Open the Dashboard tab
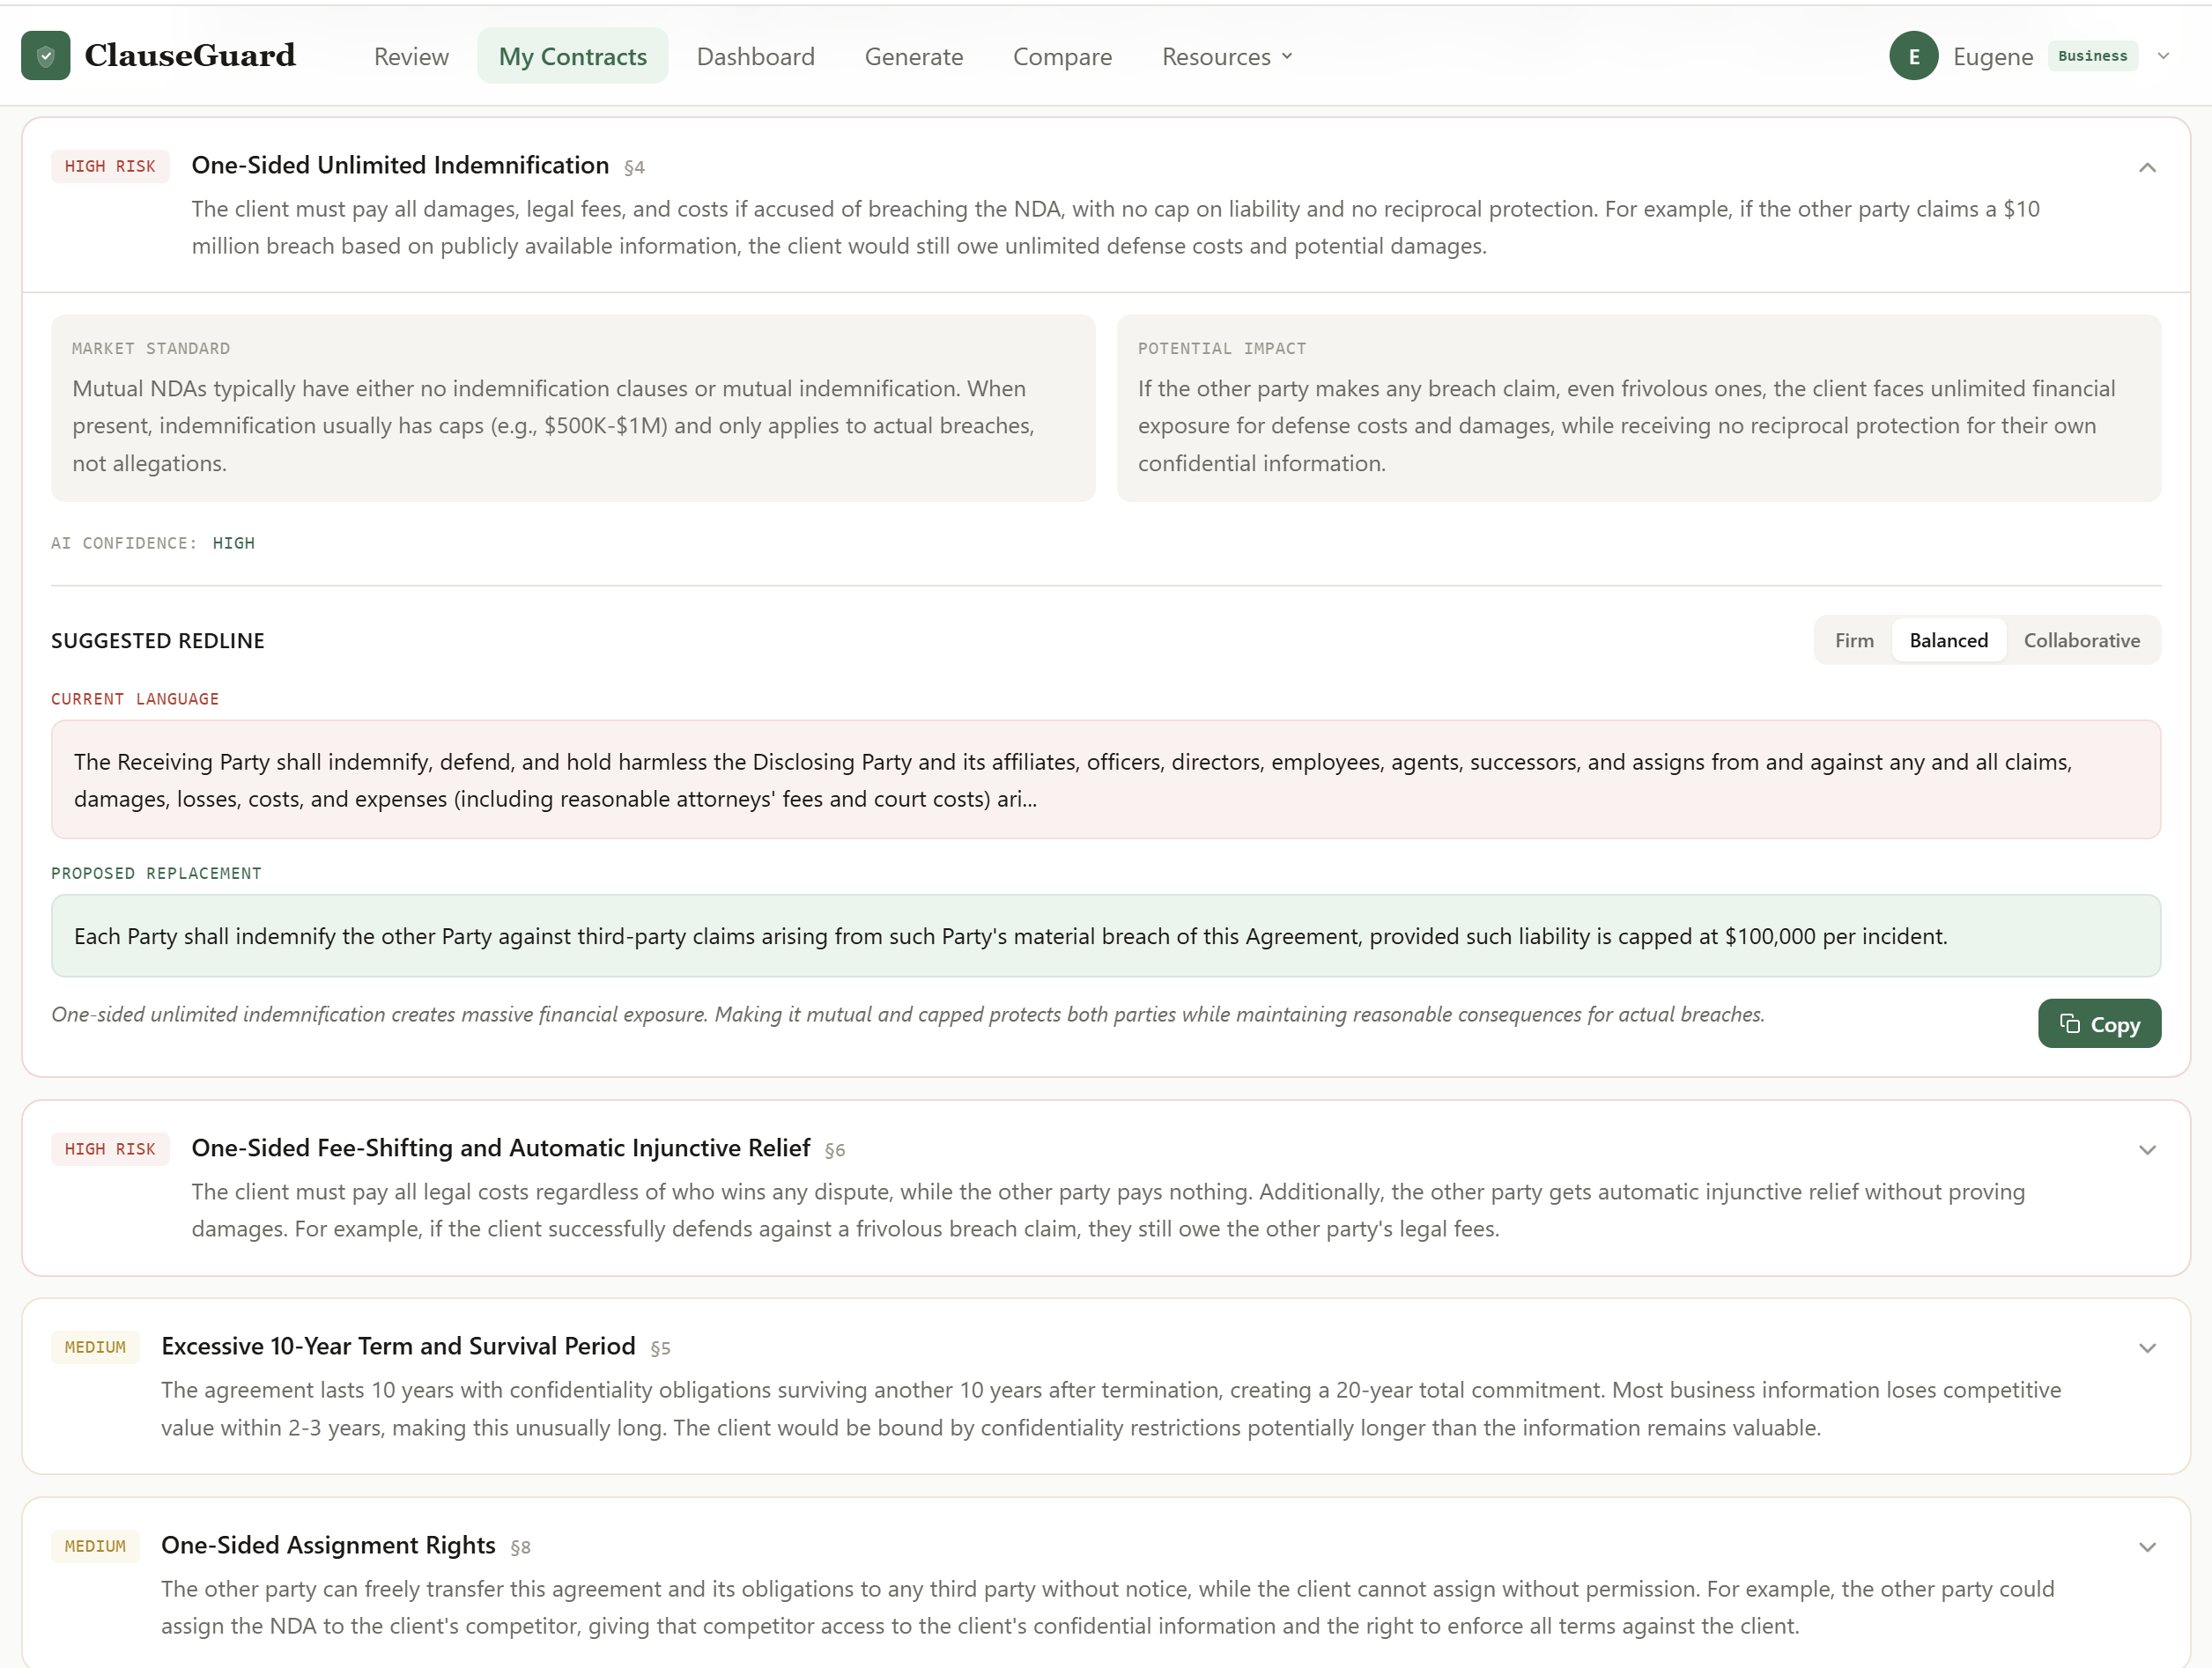 (x=755, y=57)
